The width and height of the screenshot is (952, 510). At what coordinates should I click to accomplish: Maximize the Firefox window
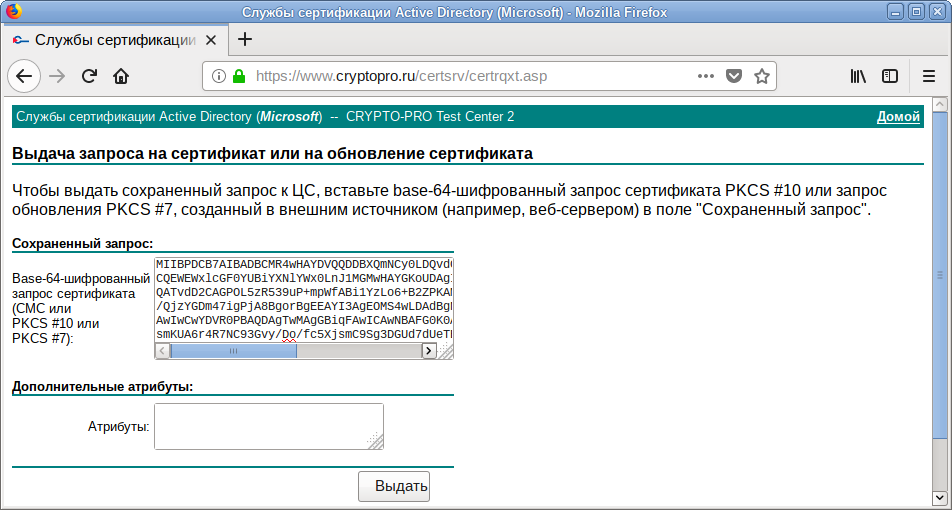[x=917, y=11]
